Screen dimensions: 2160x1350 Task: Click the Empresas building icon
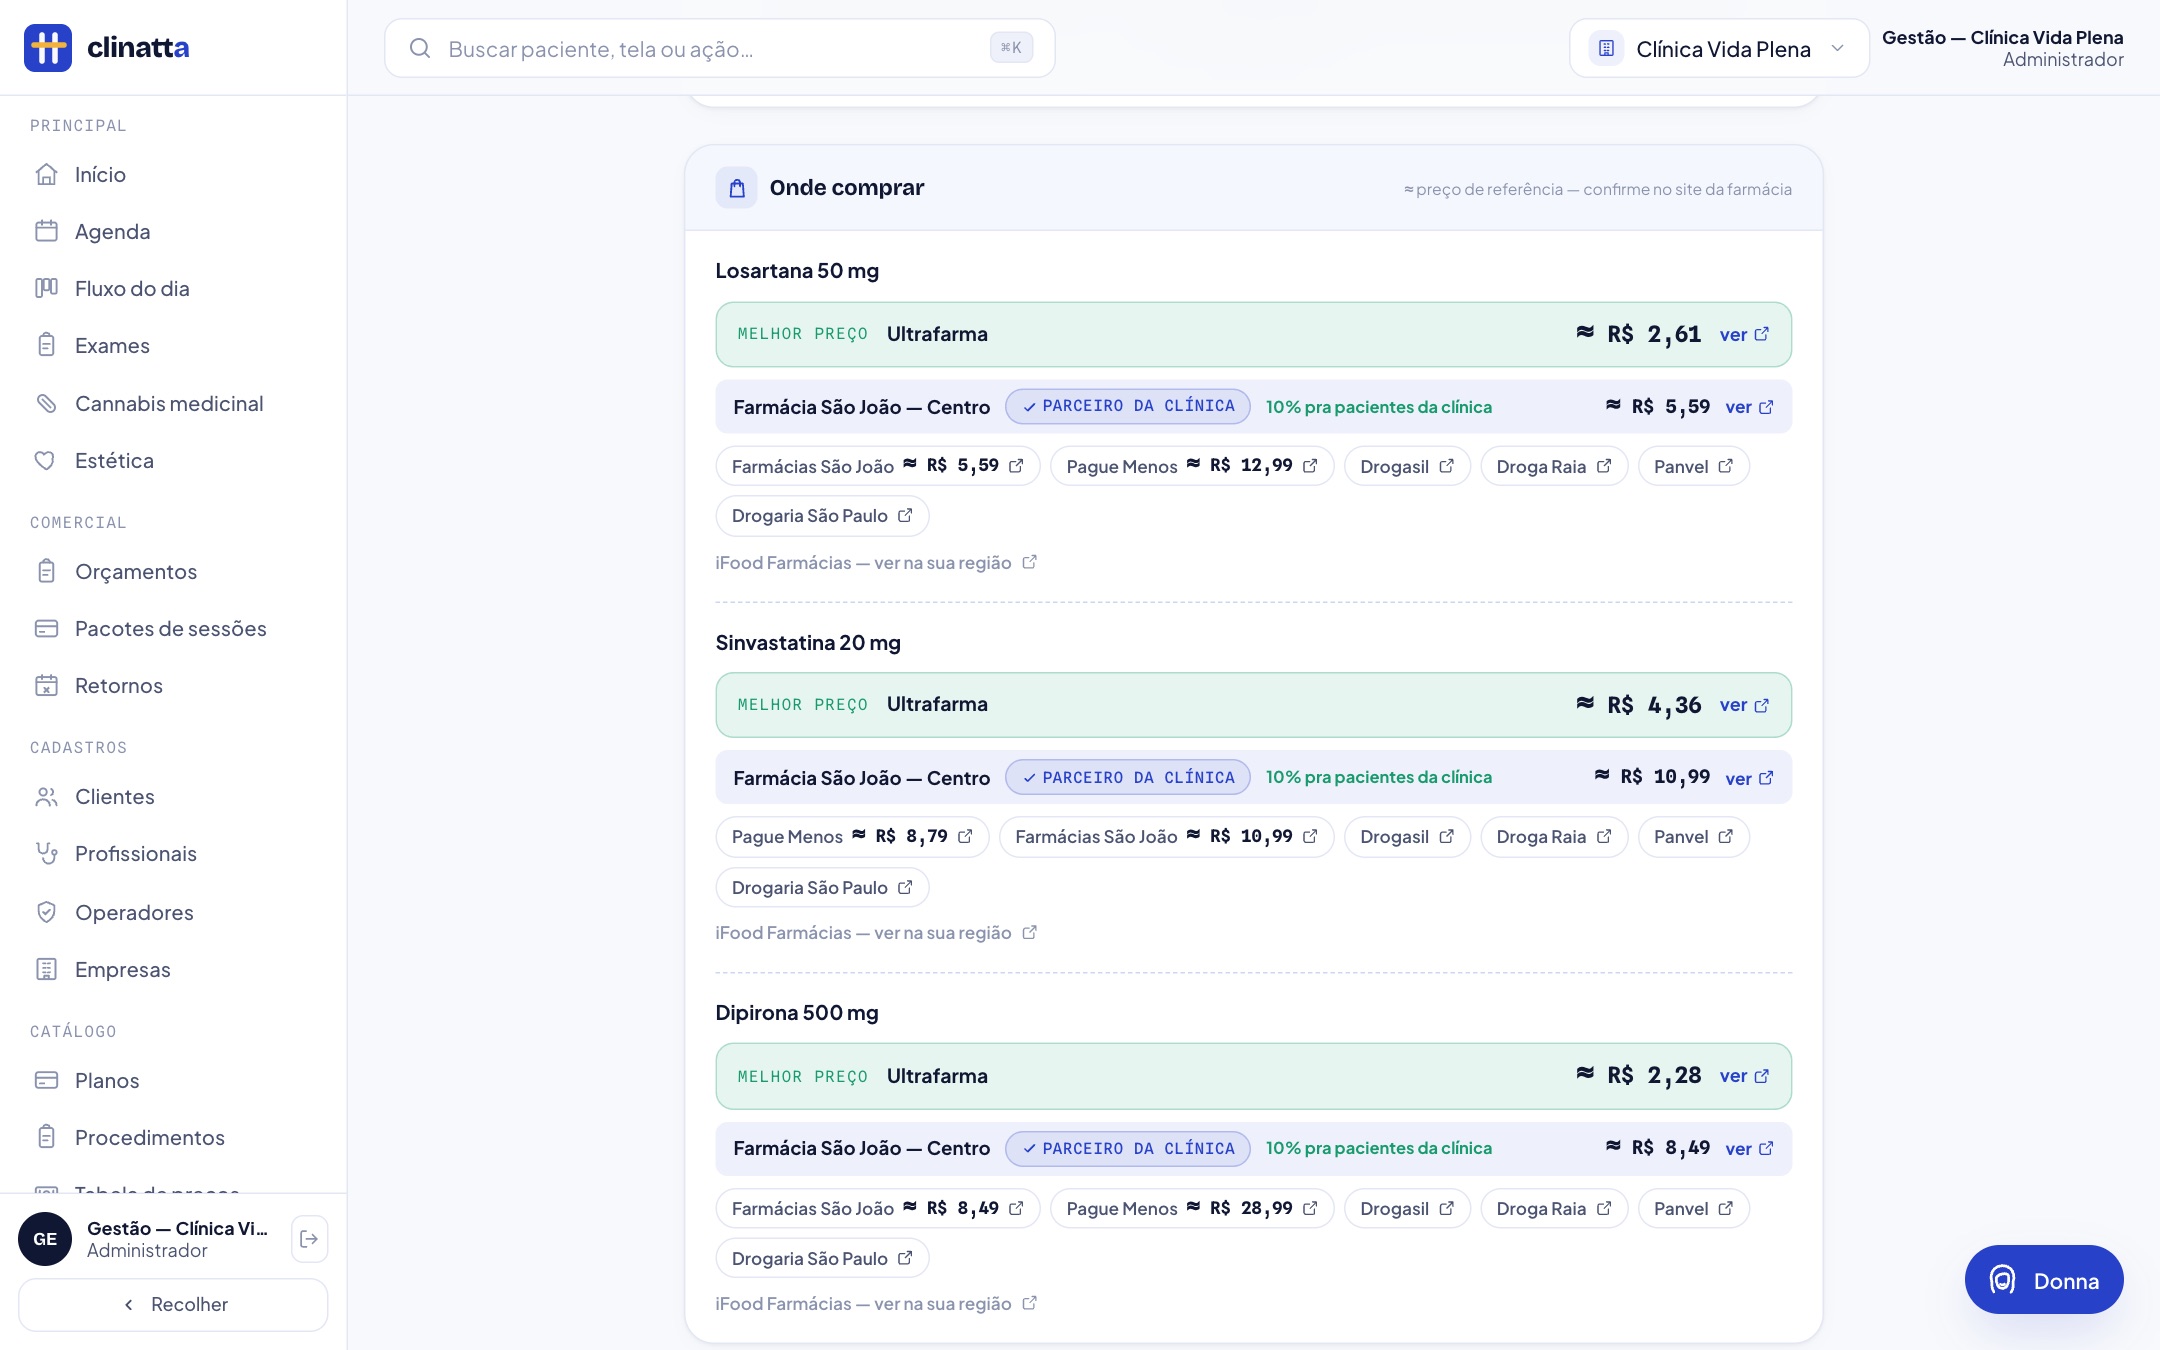[x=46, y=970]
